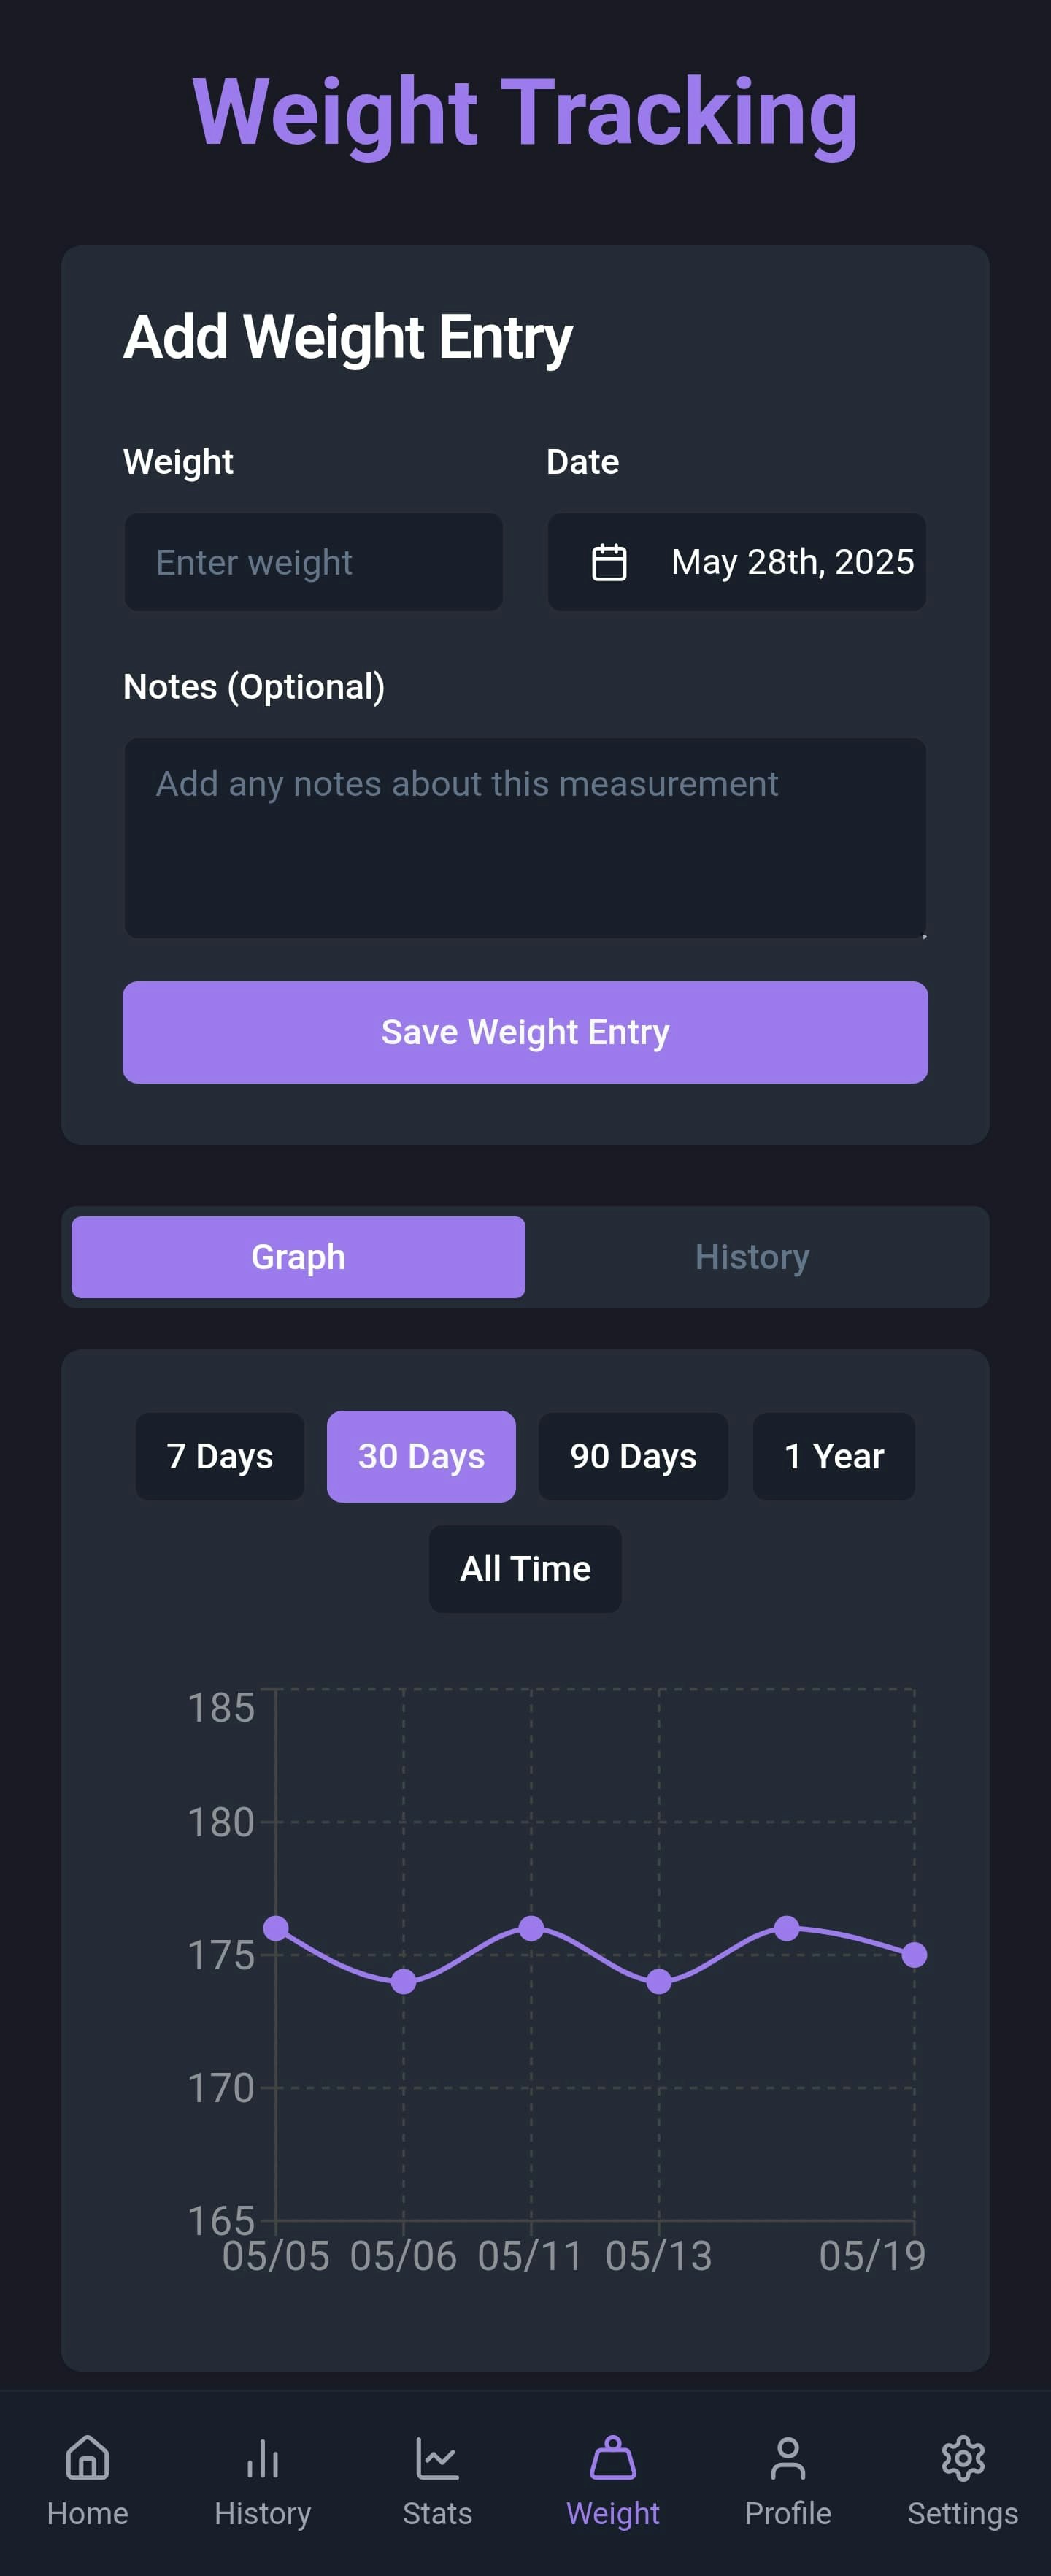Open the Stats line-chart icon
Viewport: 1051px width, 2576px height.
(x=437, y=2458)
